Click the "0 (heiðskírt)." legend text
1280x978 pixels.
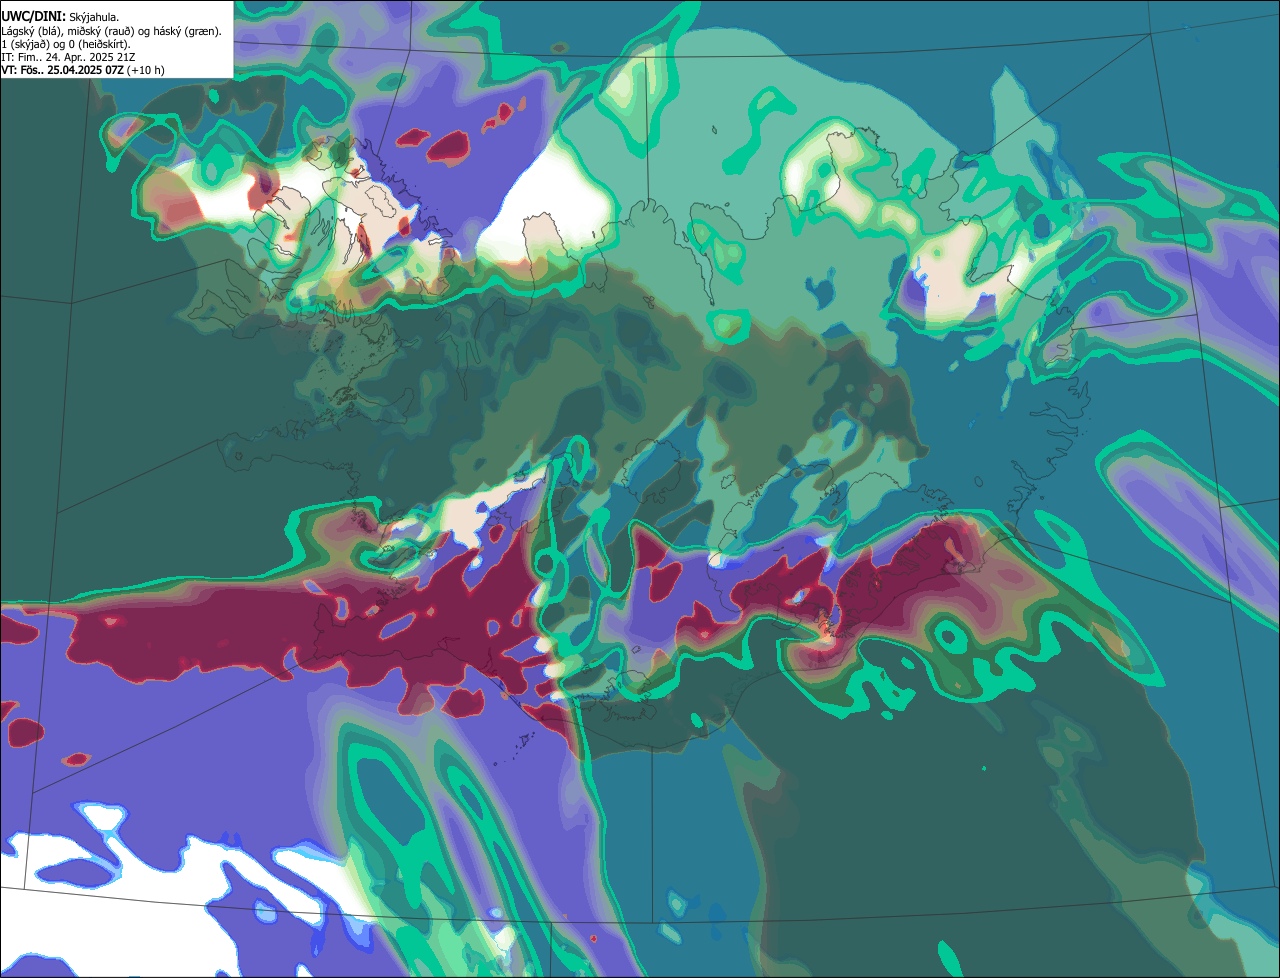[99, 45]
